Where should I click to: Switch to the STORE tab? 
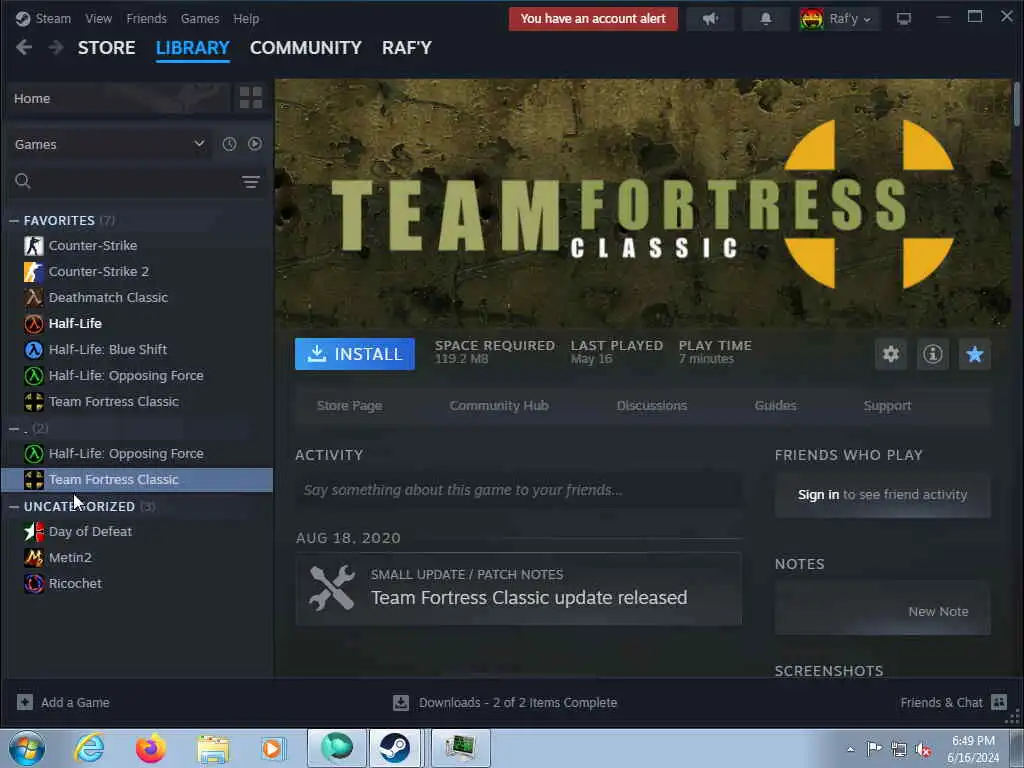point(106,48)
